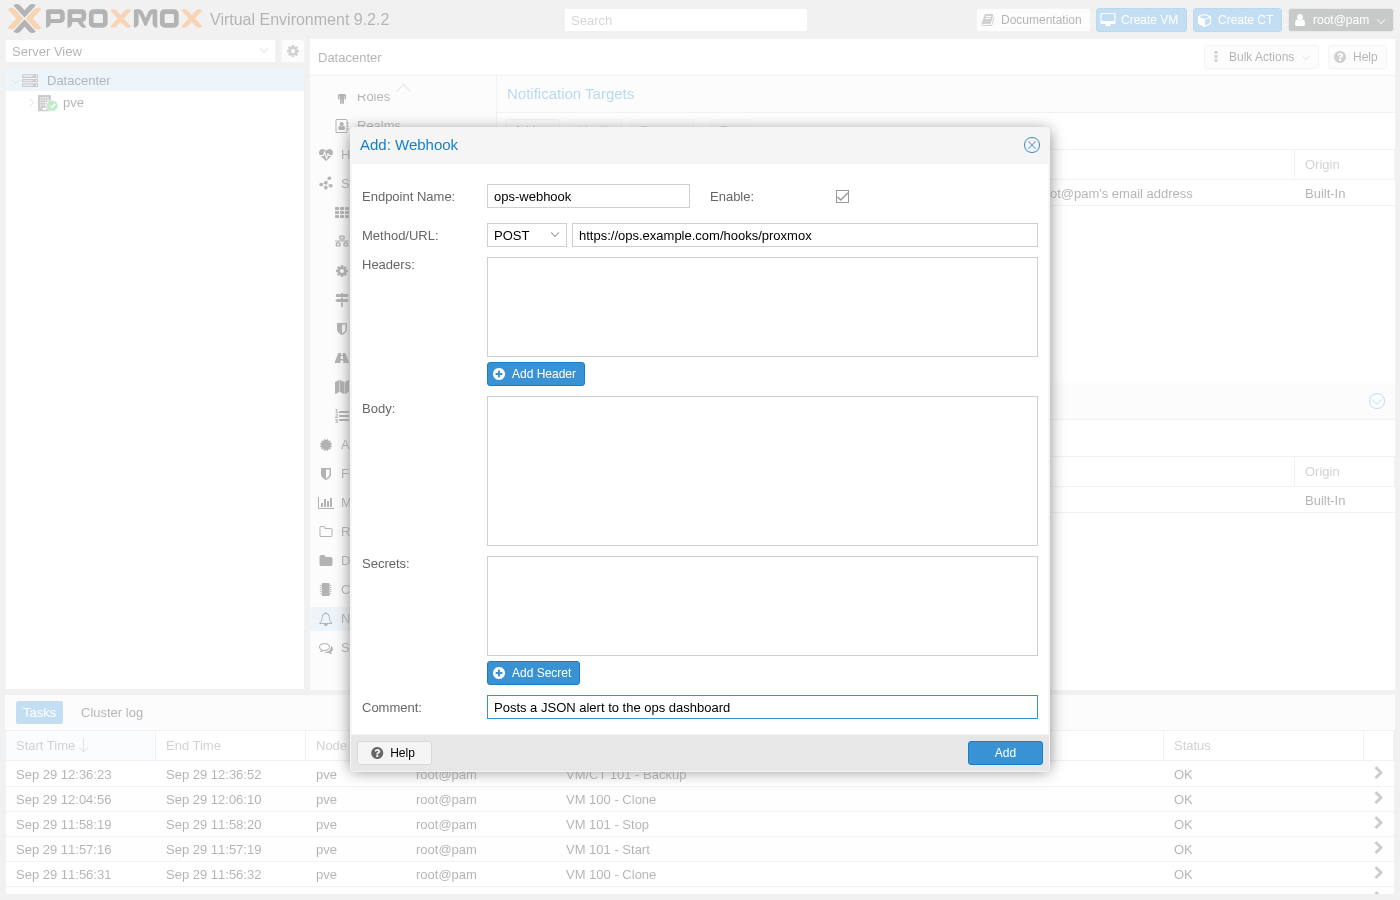Open the datacenter Firewall shield icon
The height and width of the screenshot is (900, 1400).
tap(326, 474)
